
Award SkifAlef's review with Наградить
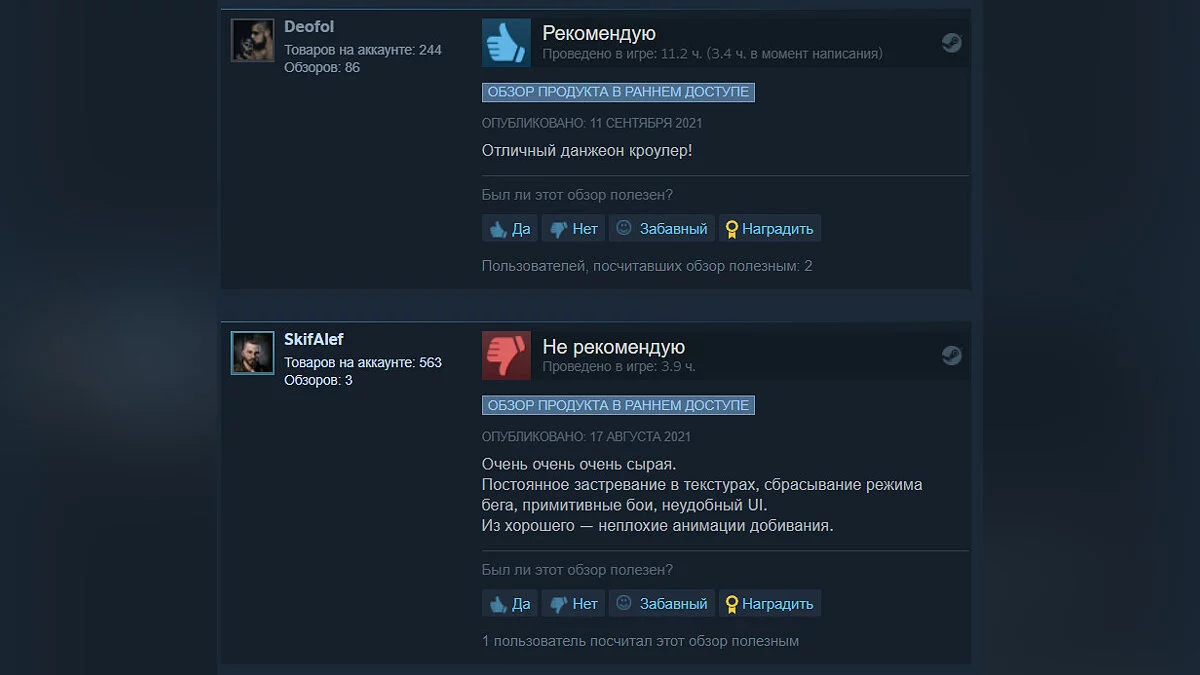pyautogui.click(x=770, y=603)
